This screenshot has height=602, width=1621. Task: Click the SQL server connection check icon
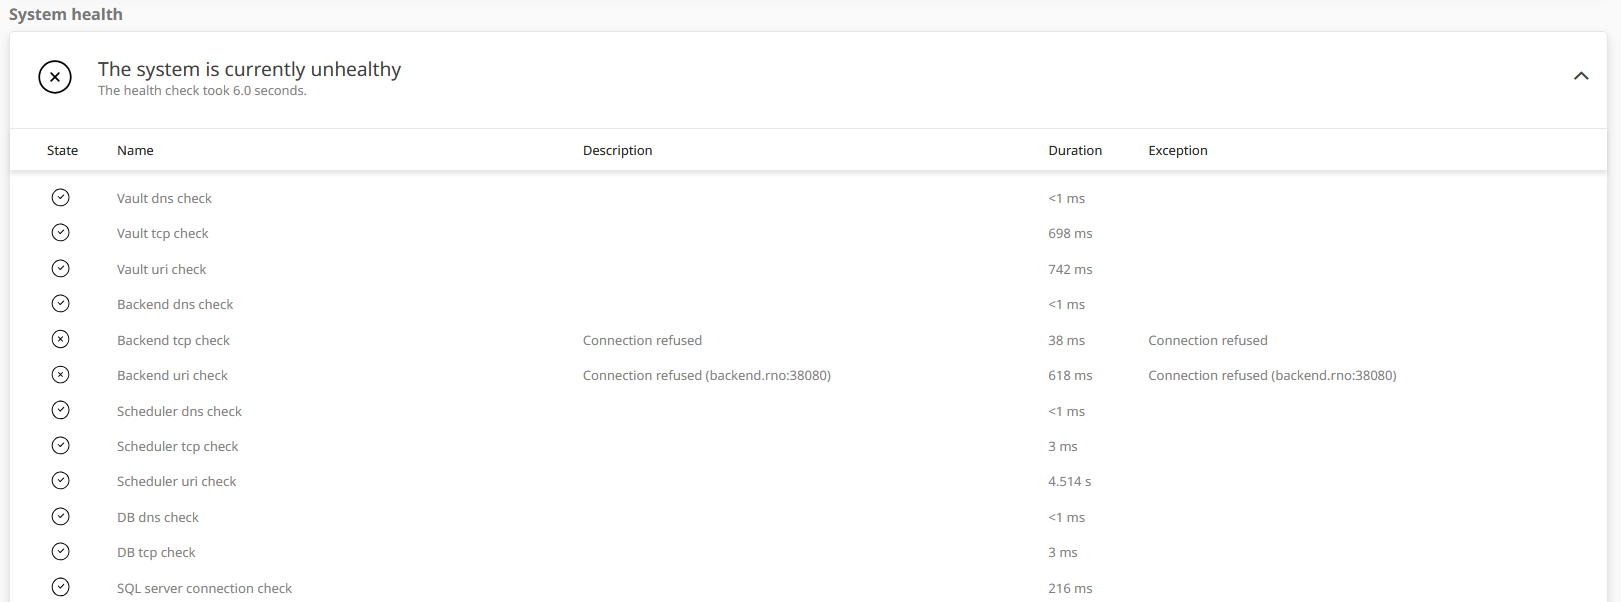[x=61, y=587]
